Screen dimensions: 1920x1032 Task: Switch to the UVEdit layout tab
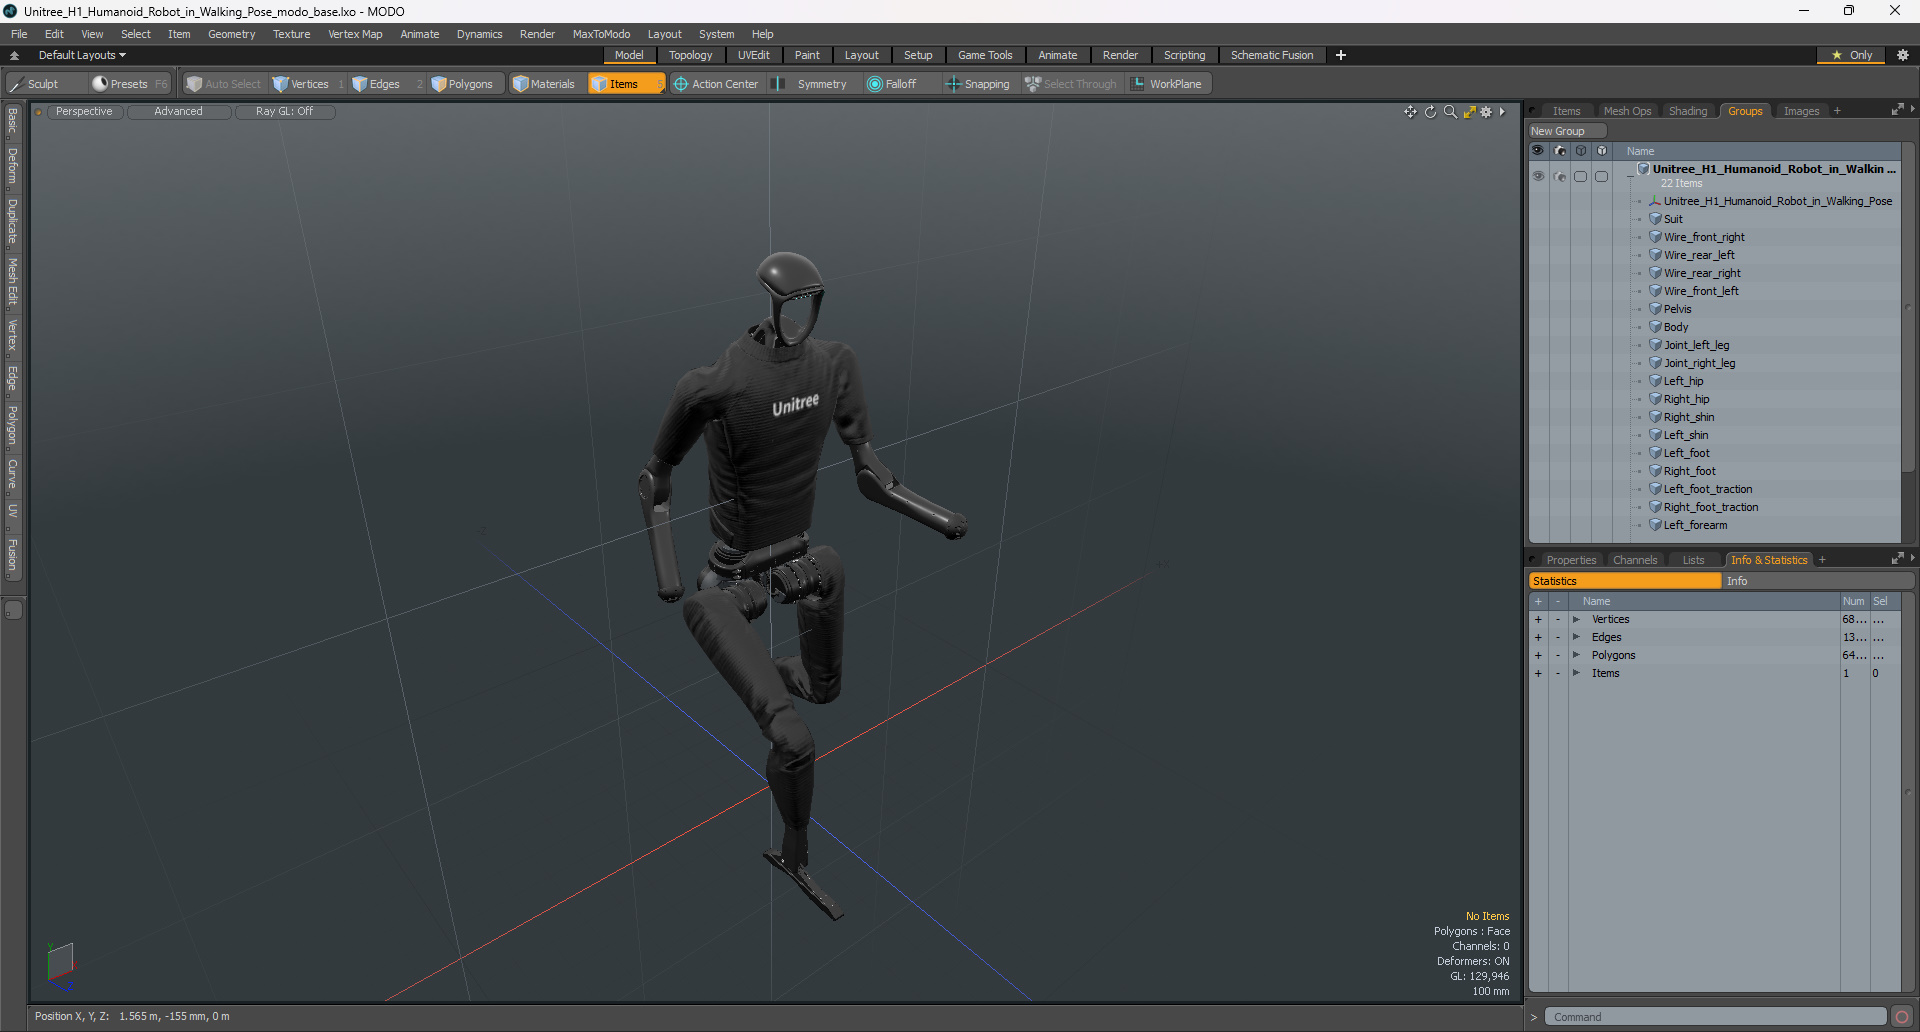click(753, 55)
